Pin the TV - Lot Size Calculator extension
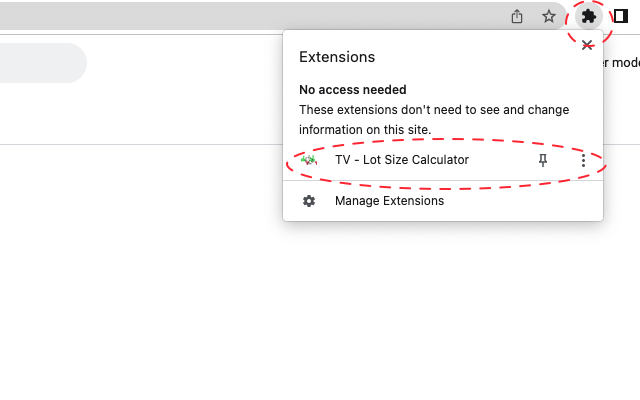 (544, 160)
